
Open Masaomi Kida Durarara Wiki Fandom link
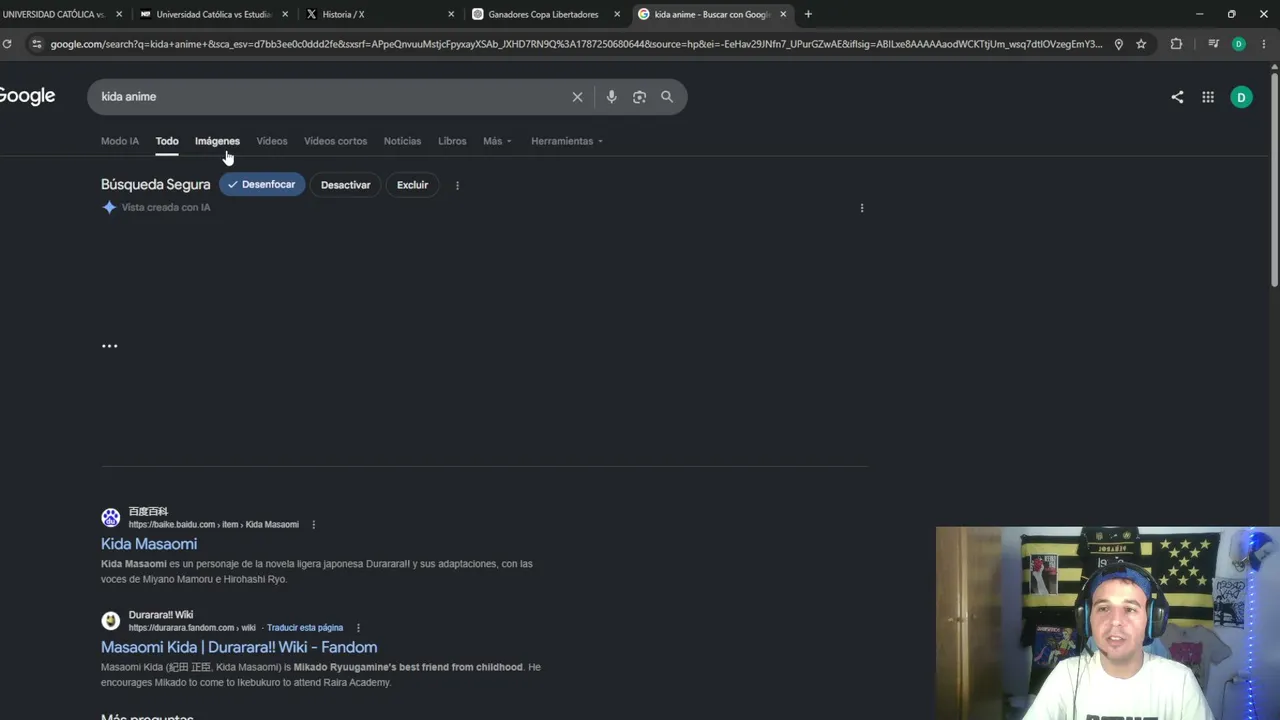[239, 647]
